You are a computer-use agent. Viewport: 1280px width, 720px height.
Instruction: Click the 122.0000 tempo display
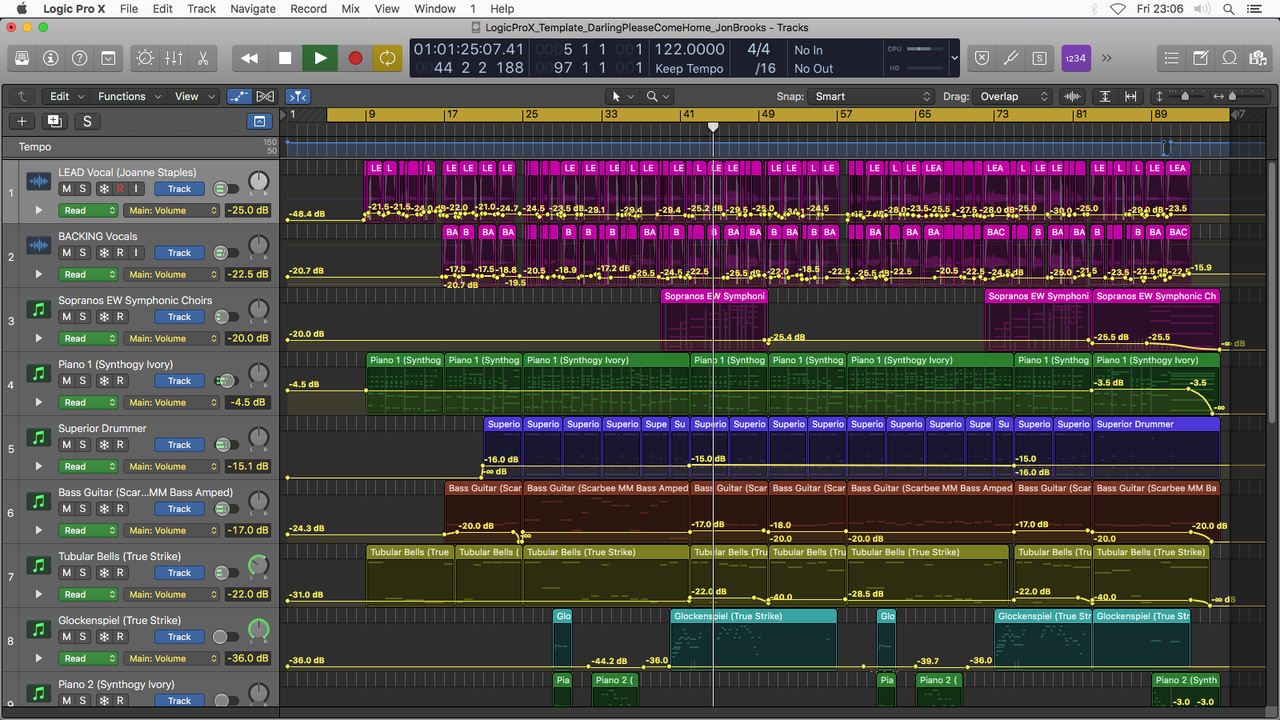[x=690, y=49]
